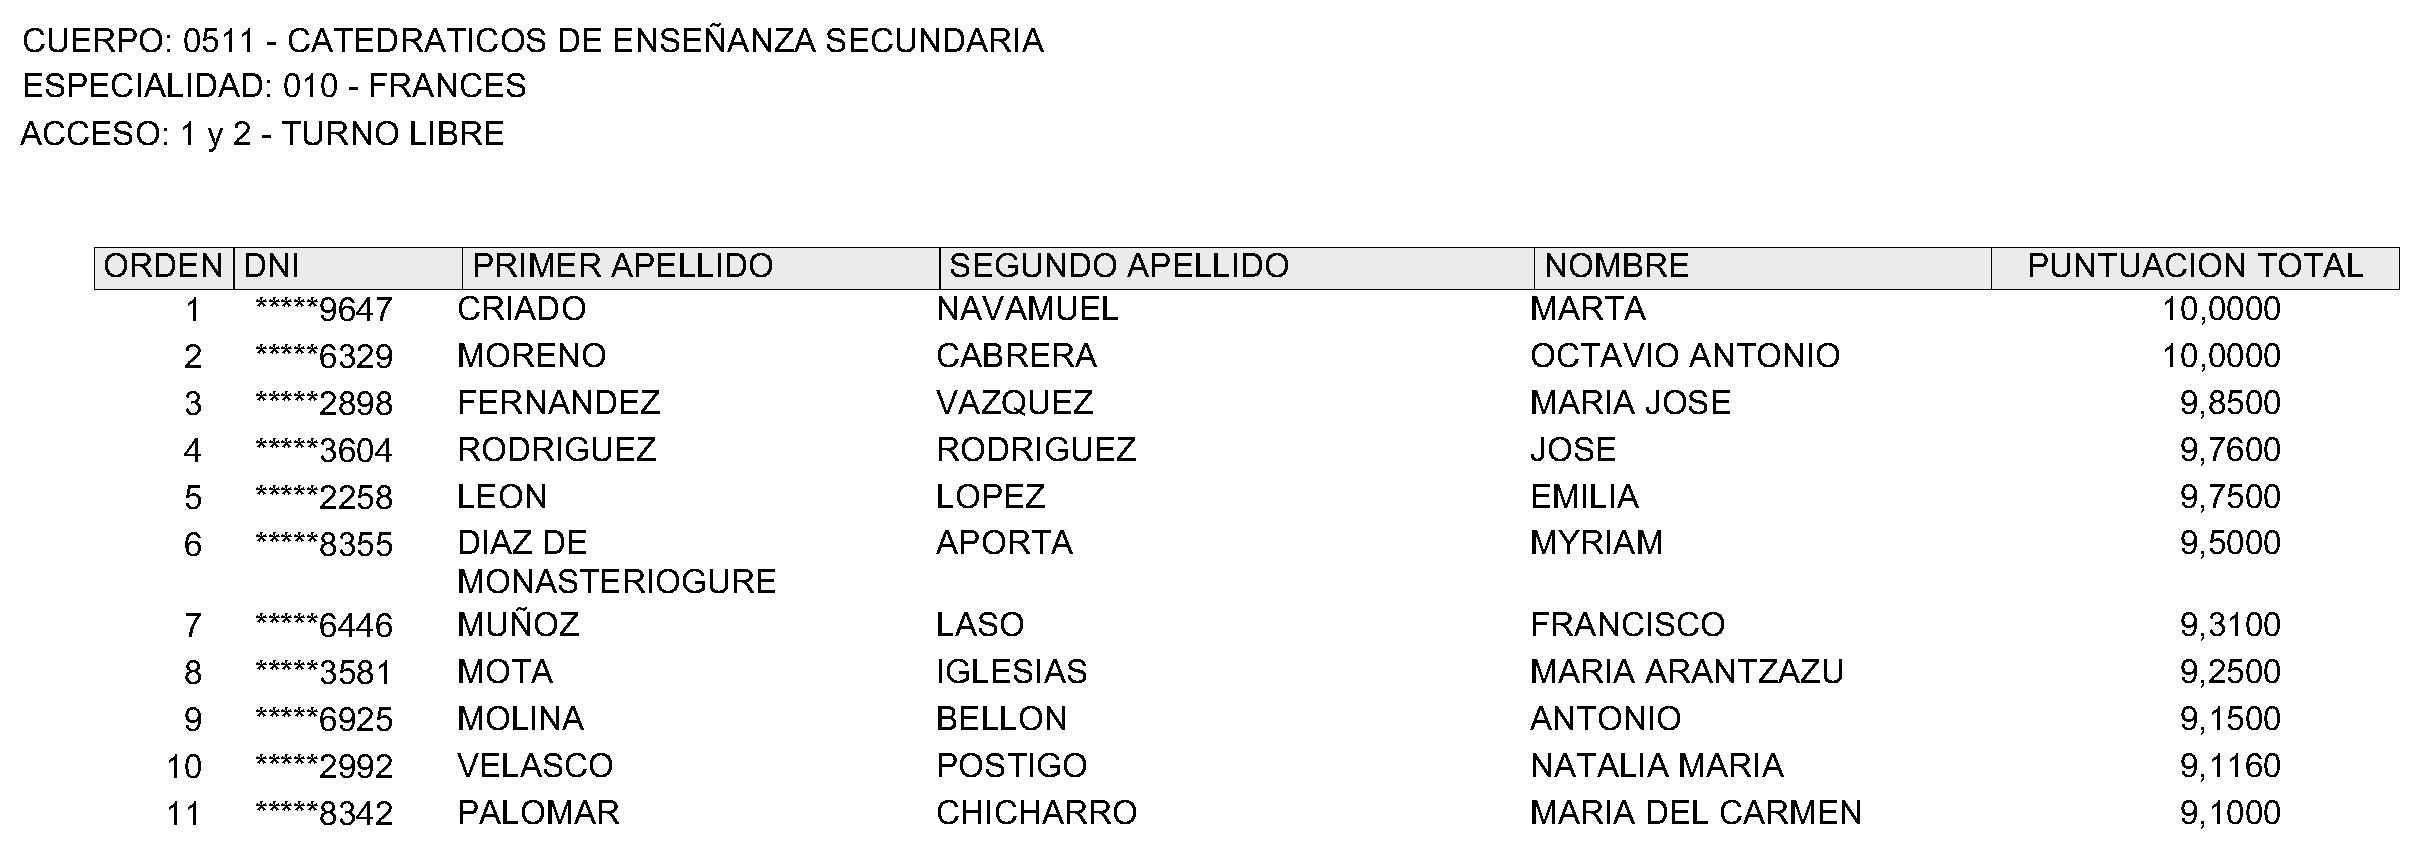This screenshot has width=2420, height=856.
Task: Select the SEGUNDO APELLIDO column header
Action: click(x=1118, y=267)
